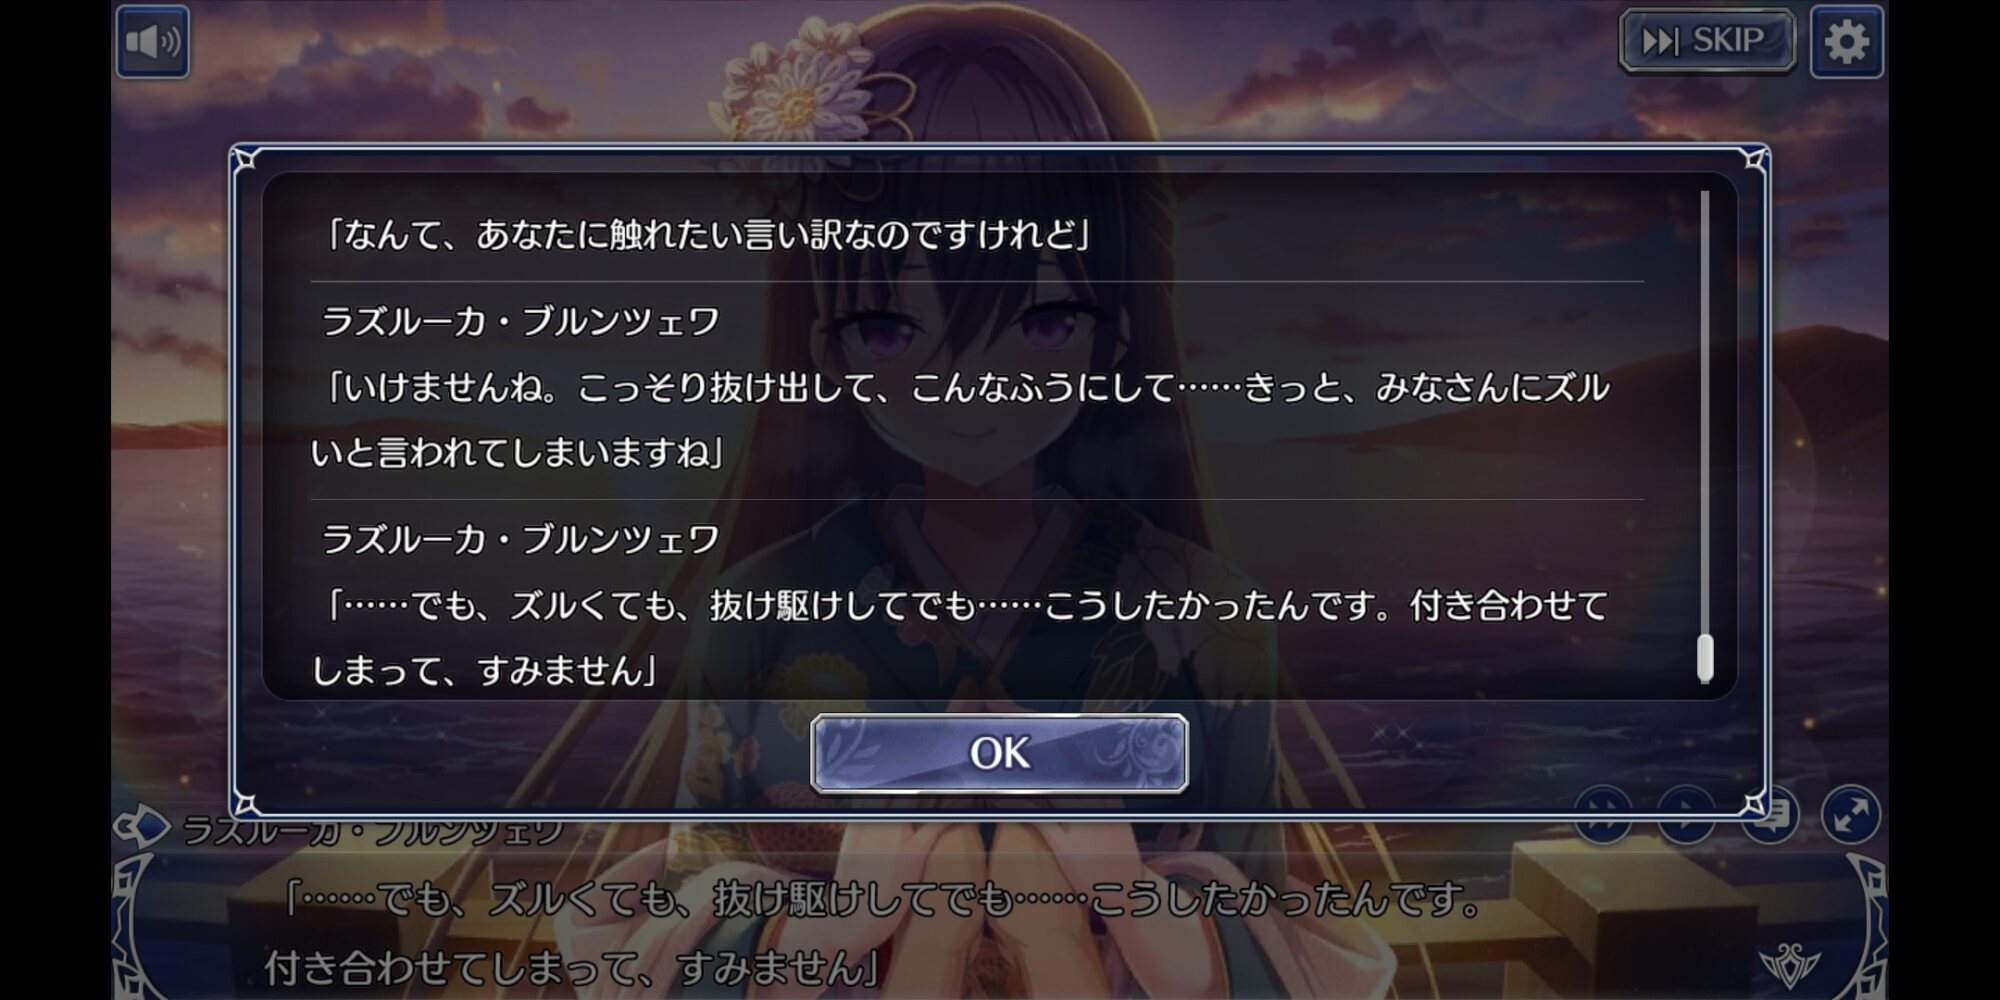2000x1000 pixels.
Task: Open the backlog speech bubble icon
Action: point(1769,815)
